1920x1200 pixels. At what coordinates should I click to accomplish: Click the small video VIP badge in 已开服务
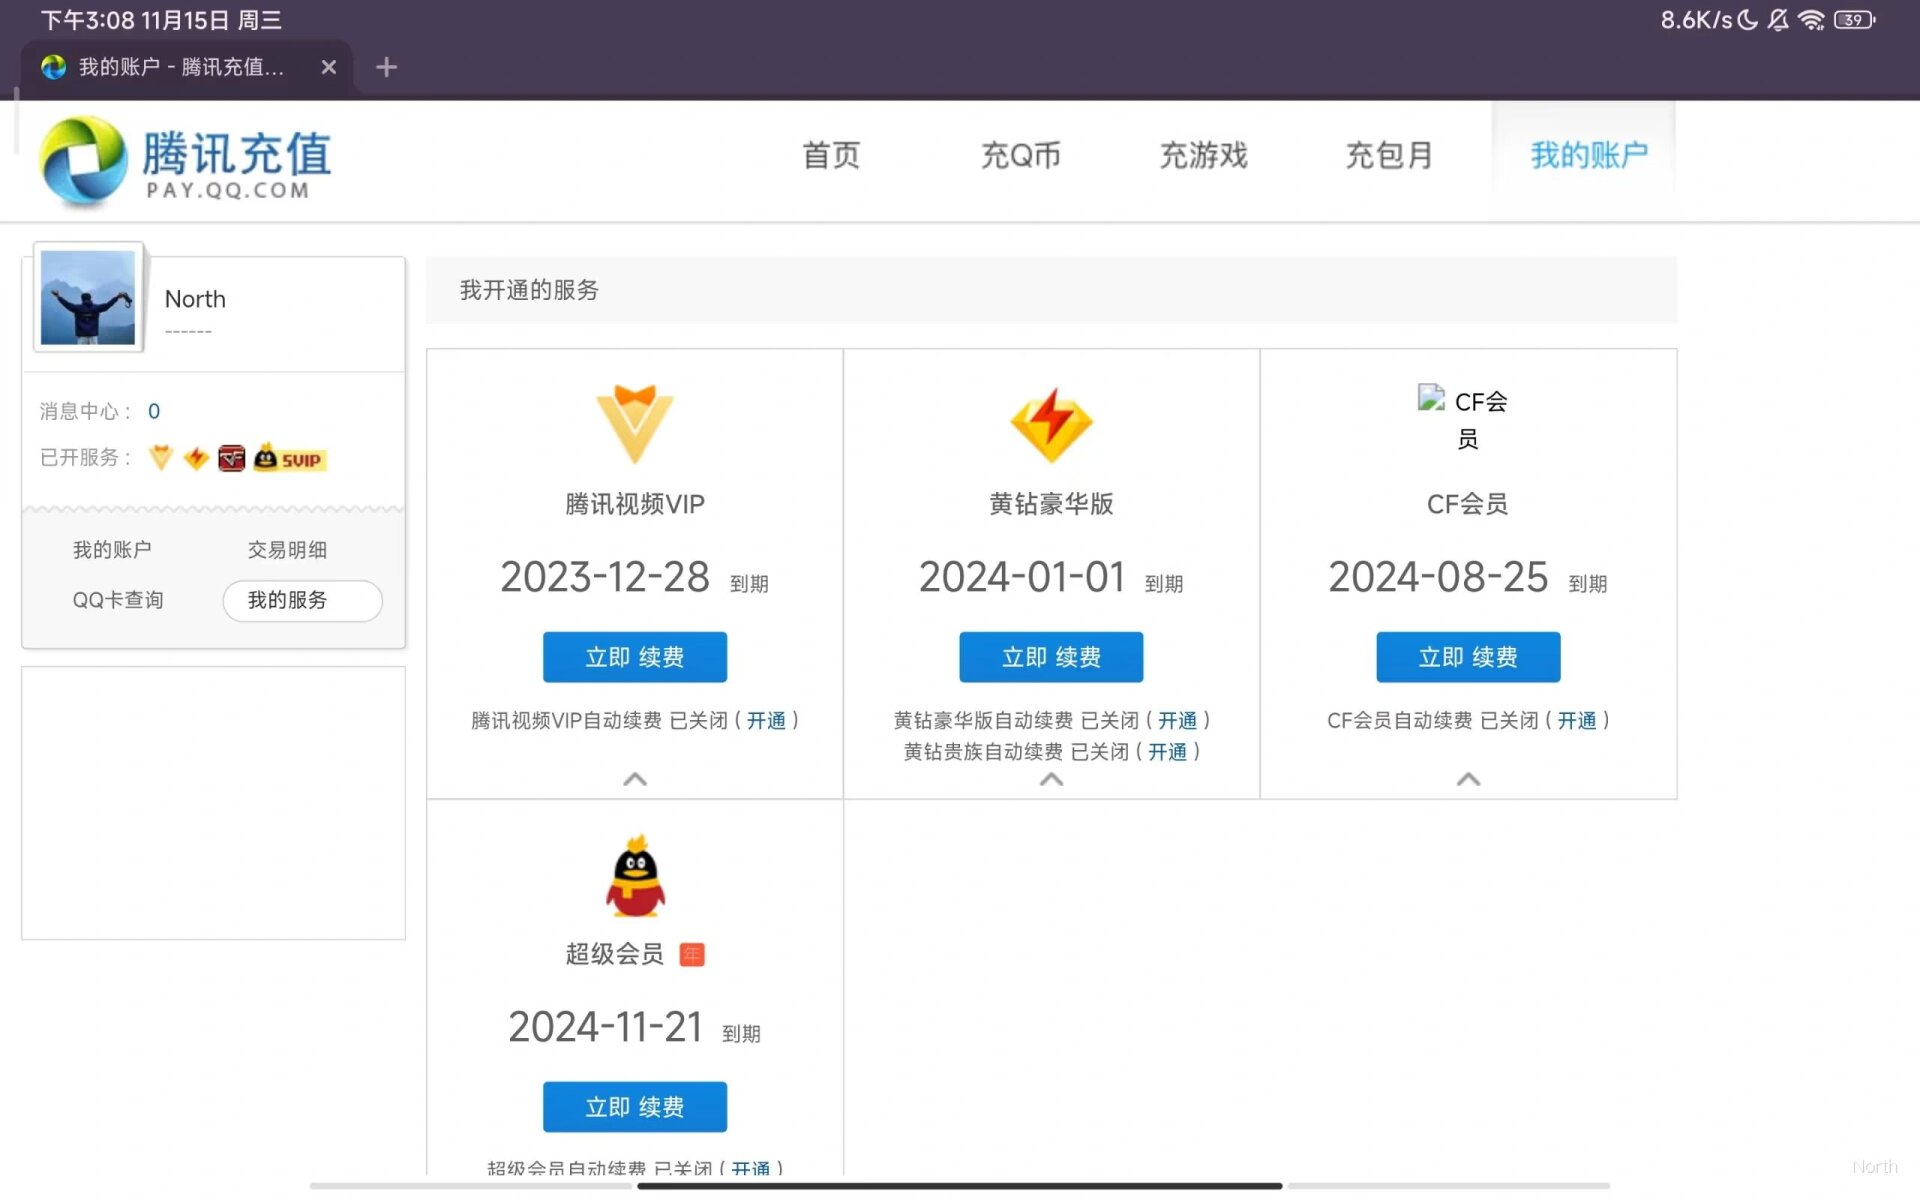click(x=161, y=458)
